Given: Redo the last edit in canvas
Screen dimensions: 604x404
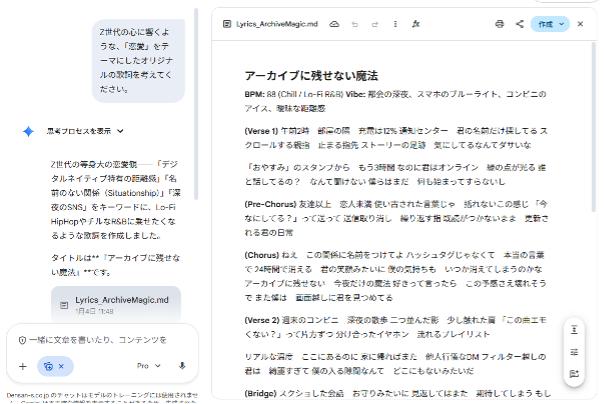Looking at the screenshot, I should pos(372,23).
